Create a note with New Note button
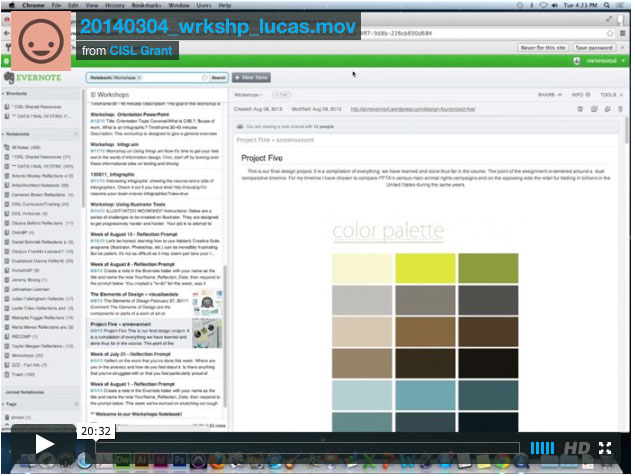635x476 pixels. (x=251, y=77)
